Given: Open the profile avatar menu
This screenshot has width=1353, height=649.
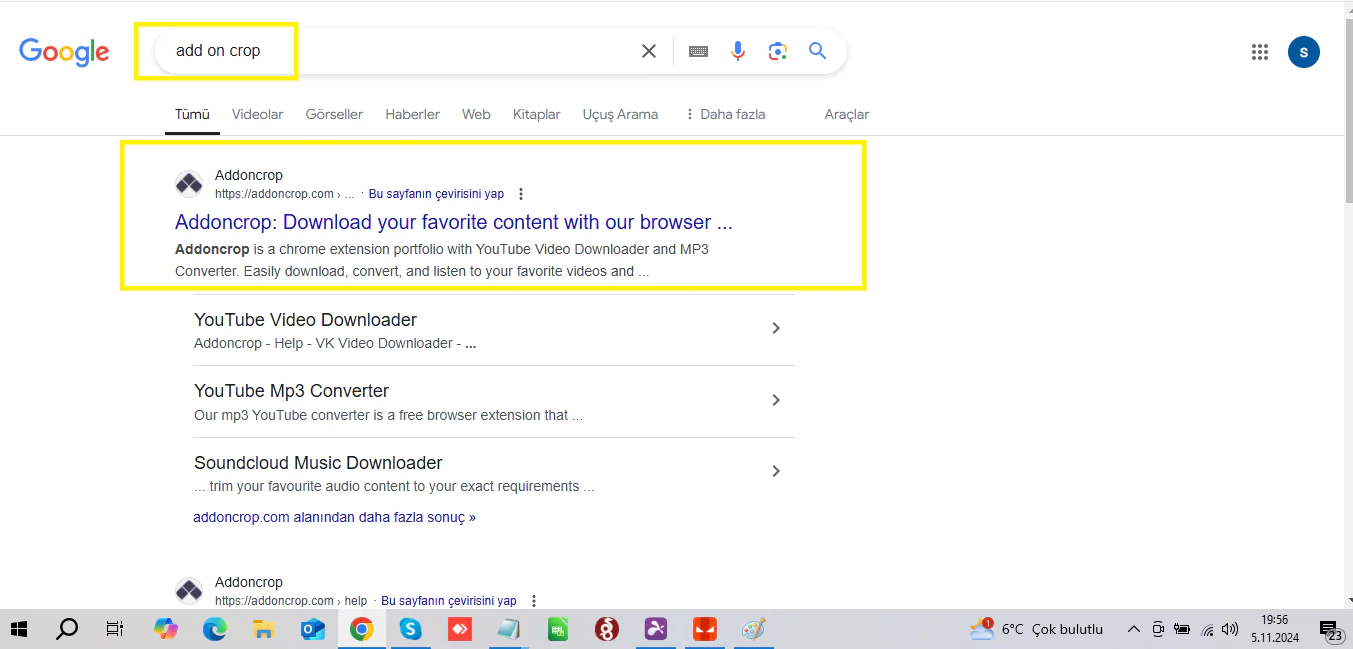Looking at the screenshot, I should pos(1304,51).
